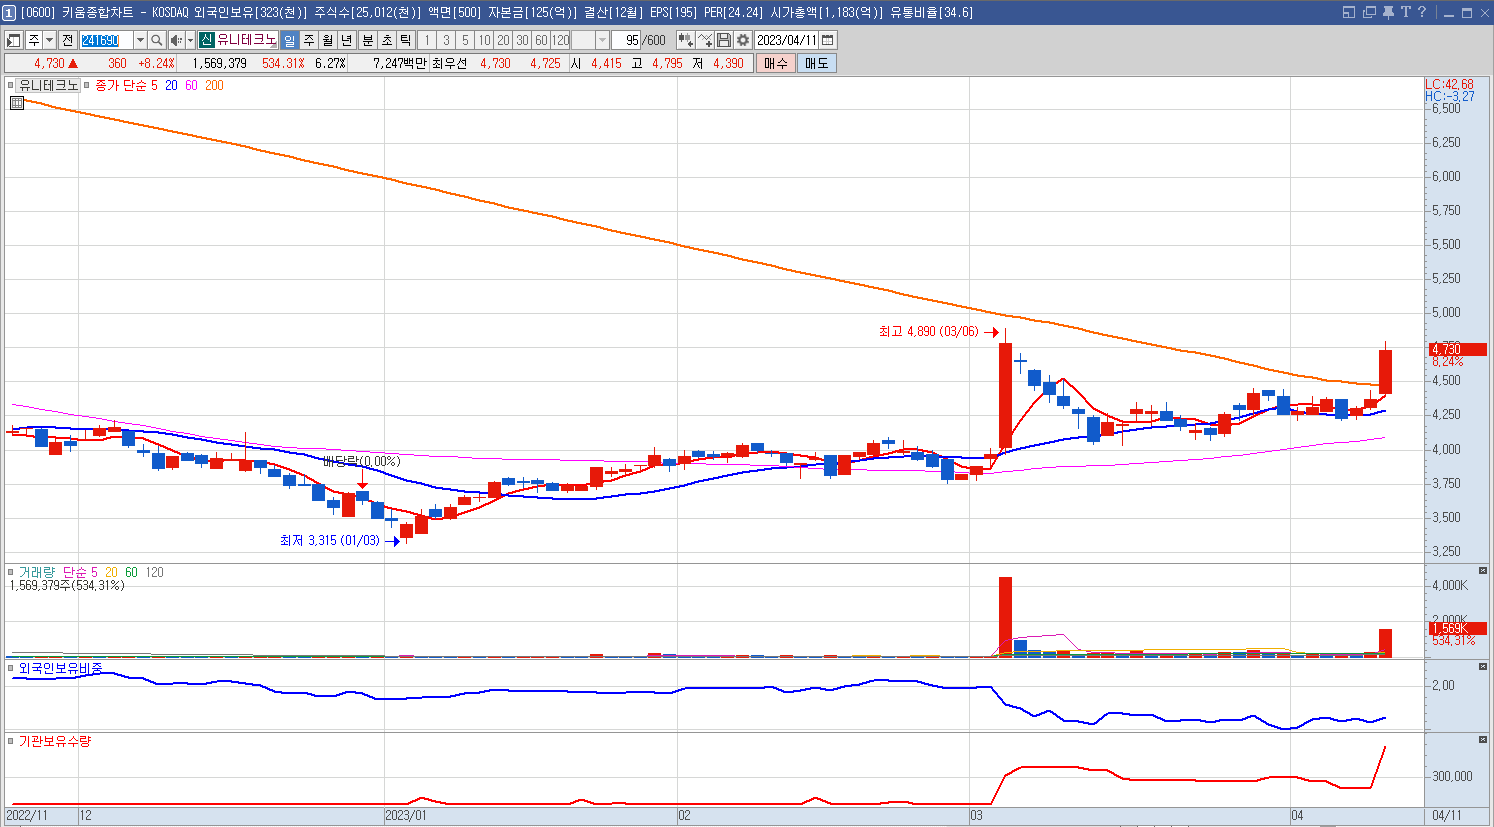Click the save chart floppy disk icon

724,40
